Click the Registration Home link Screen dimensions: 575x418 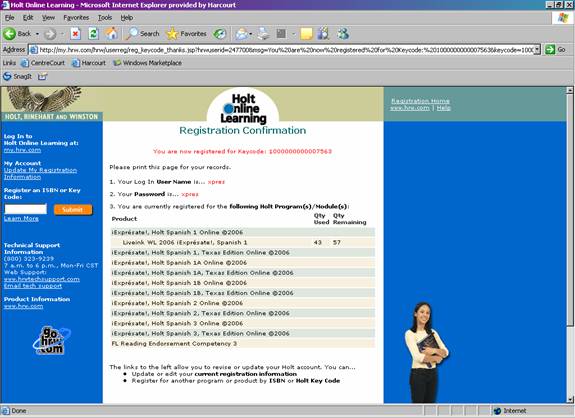(420, 101)
